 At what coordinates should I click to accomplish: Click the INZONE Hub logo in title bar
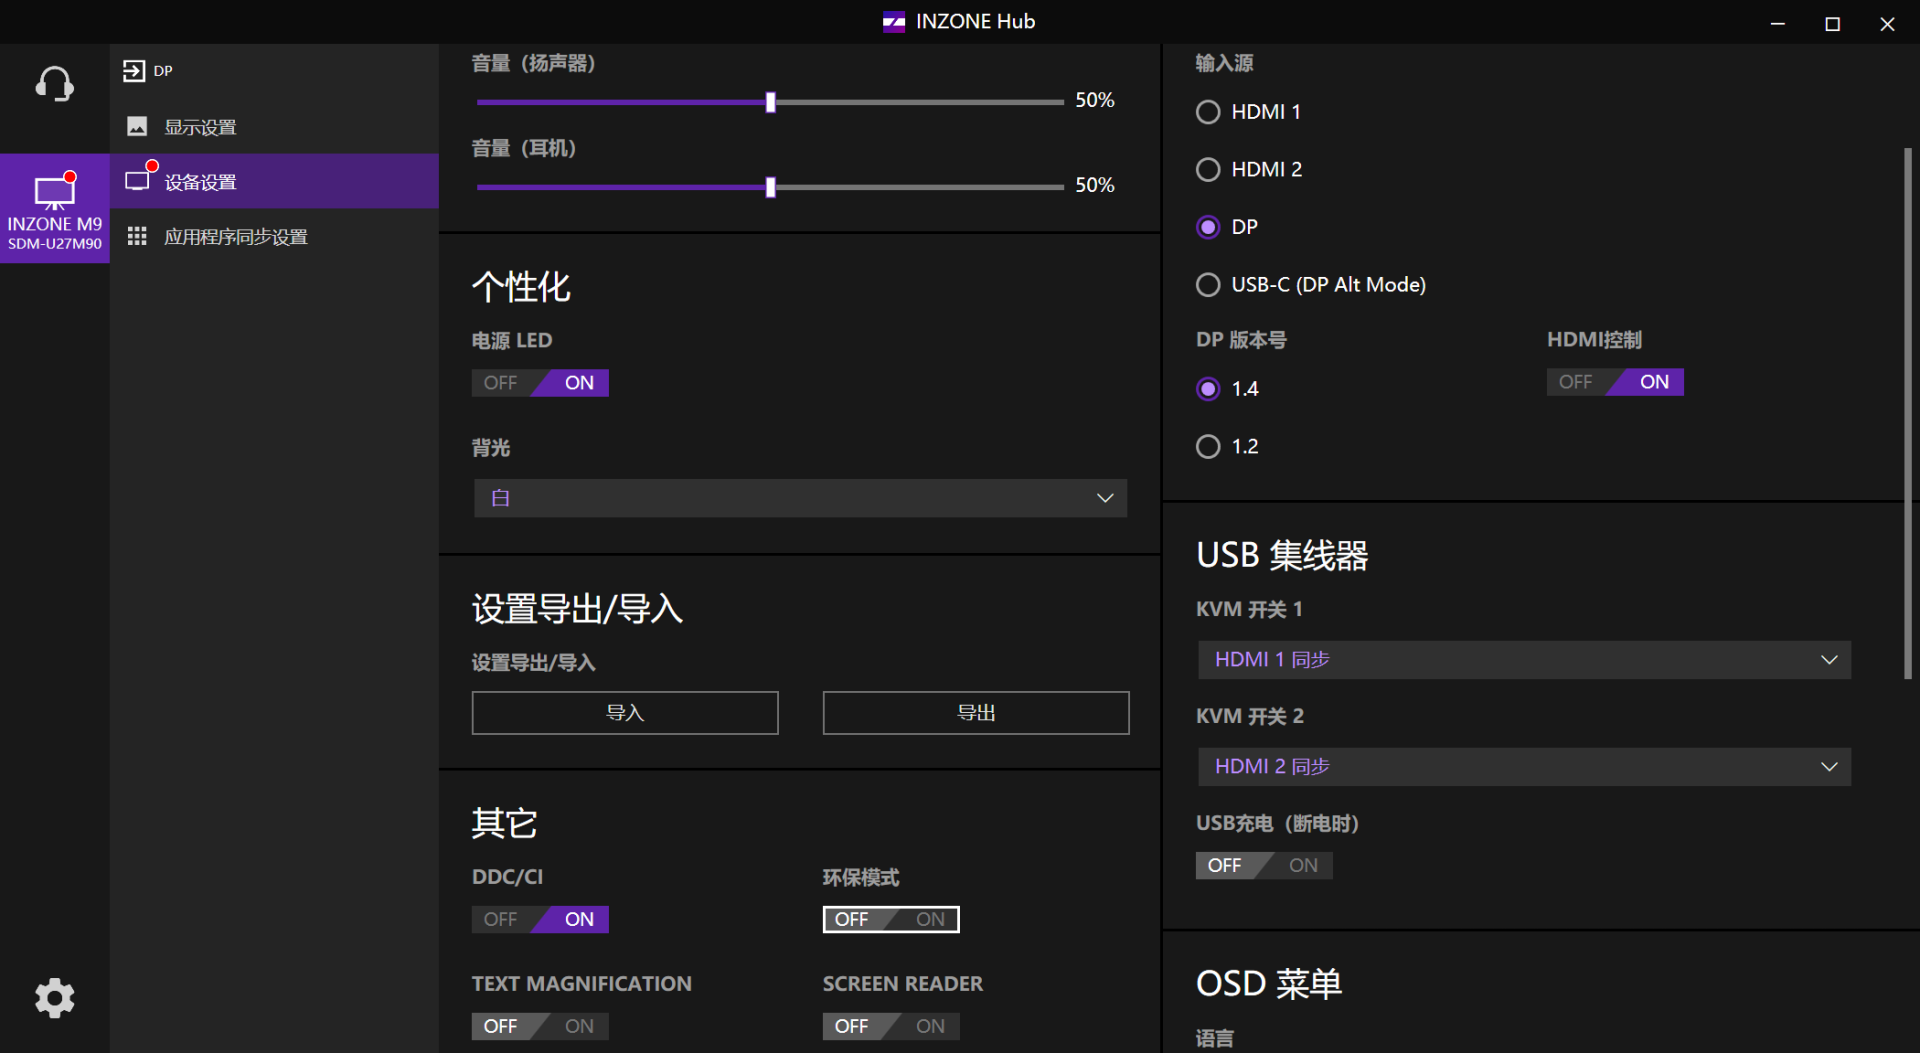(893, 21)
